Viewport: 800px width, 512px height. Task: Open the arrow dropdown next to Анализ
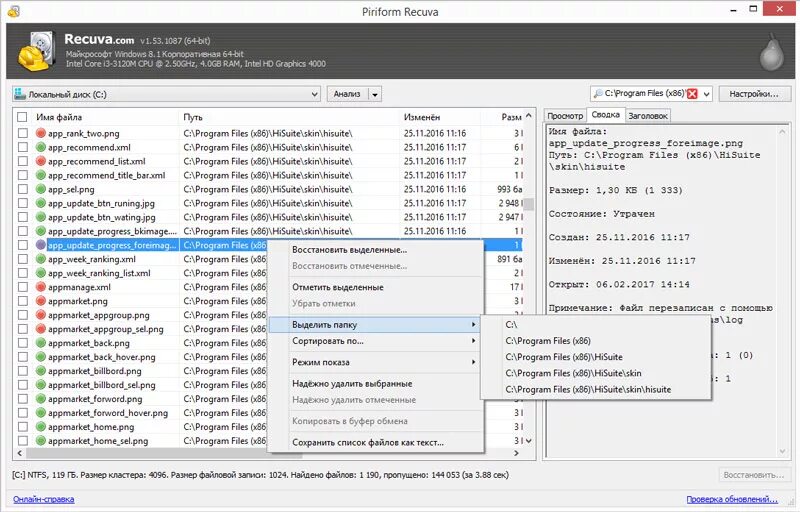pos(375,94)
